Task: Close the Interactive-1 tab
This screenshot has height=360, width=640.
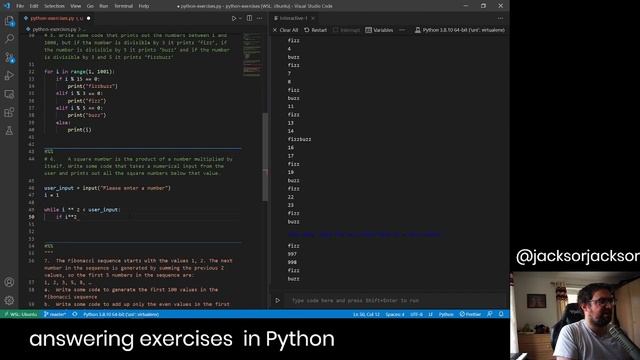Action: 313,18
